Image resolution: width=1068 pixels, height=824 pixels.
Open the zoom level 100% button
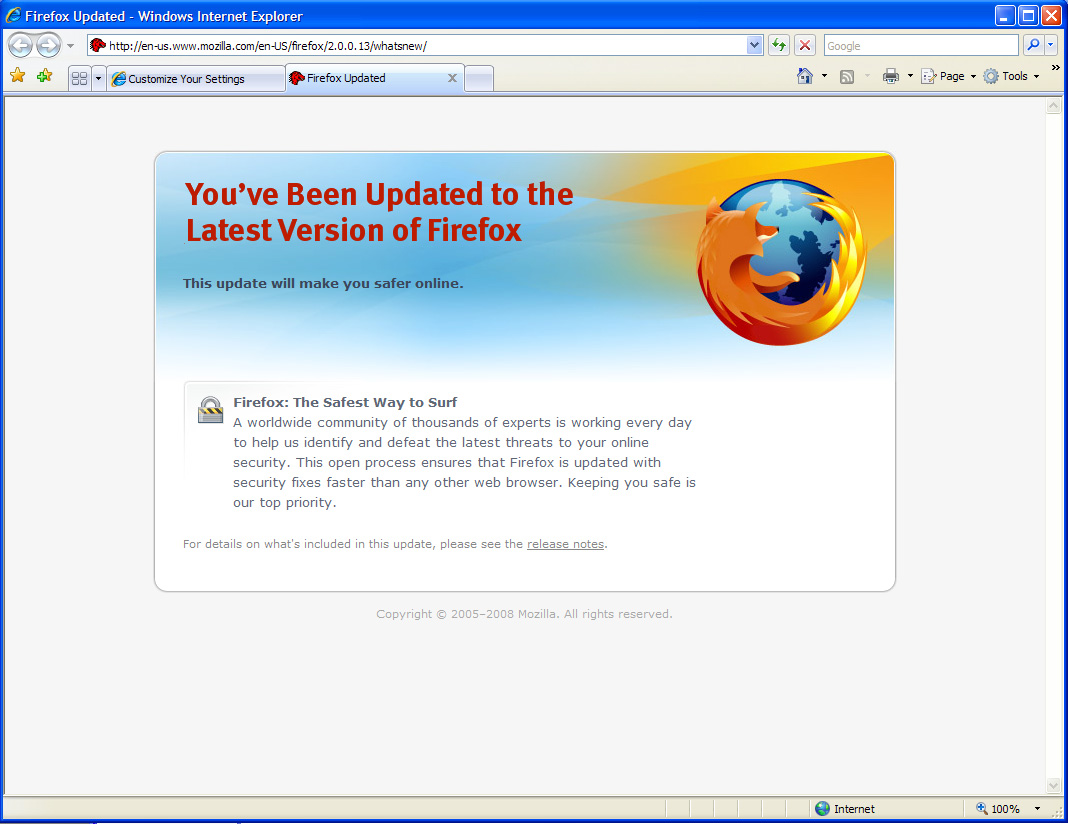coord(998,809)
